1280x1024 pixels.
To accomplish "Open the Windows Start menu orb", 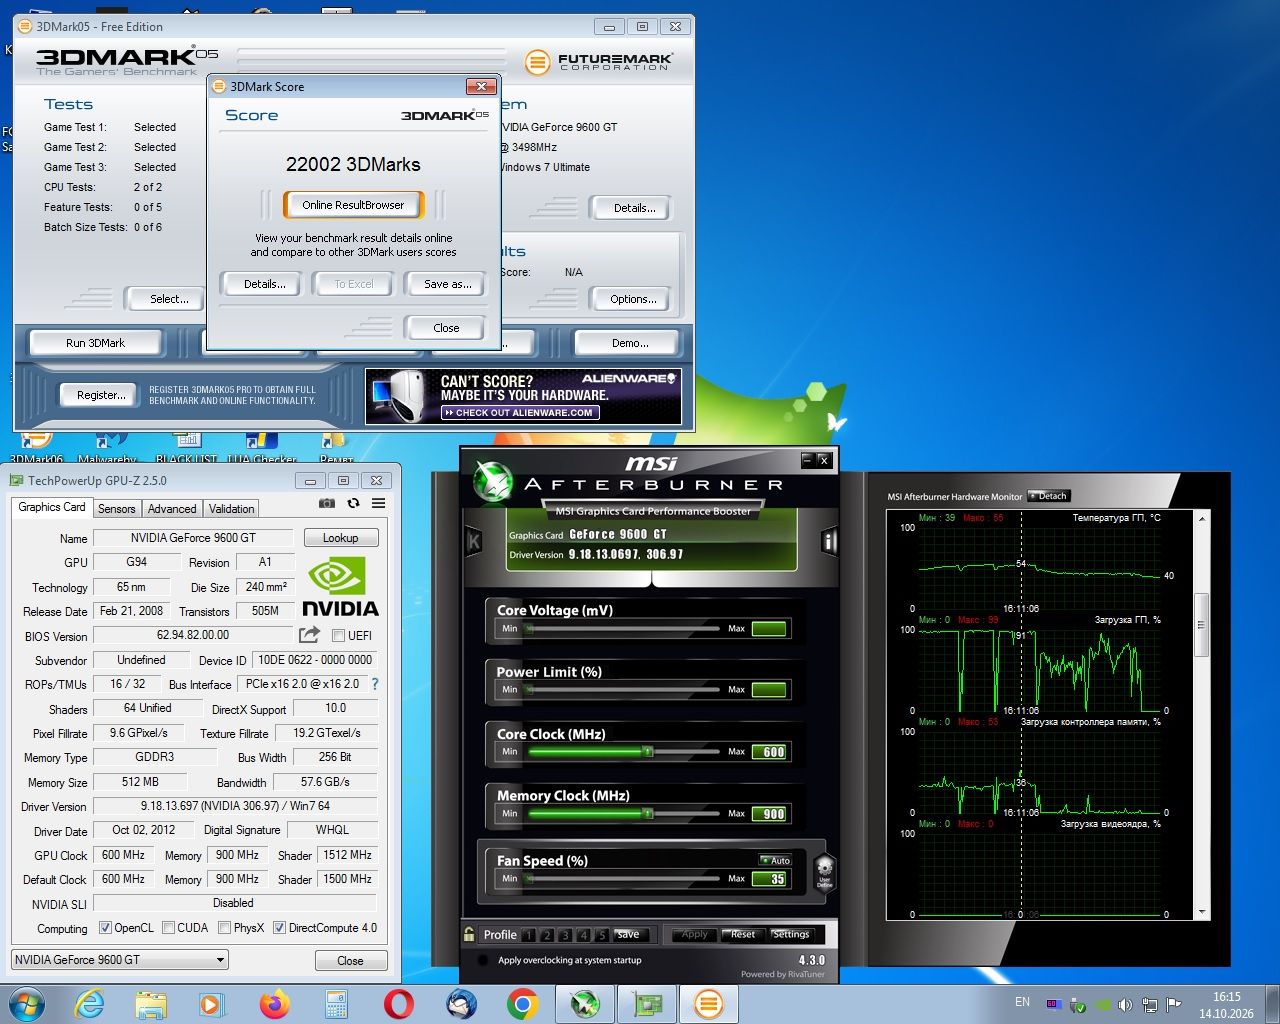I will point(26,1004).
